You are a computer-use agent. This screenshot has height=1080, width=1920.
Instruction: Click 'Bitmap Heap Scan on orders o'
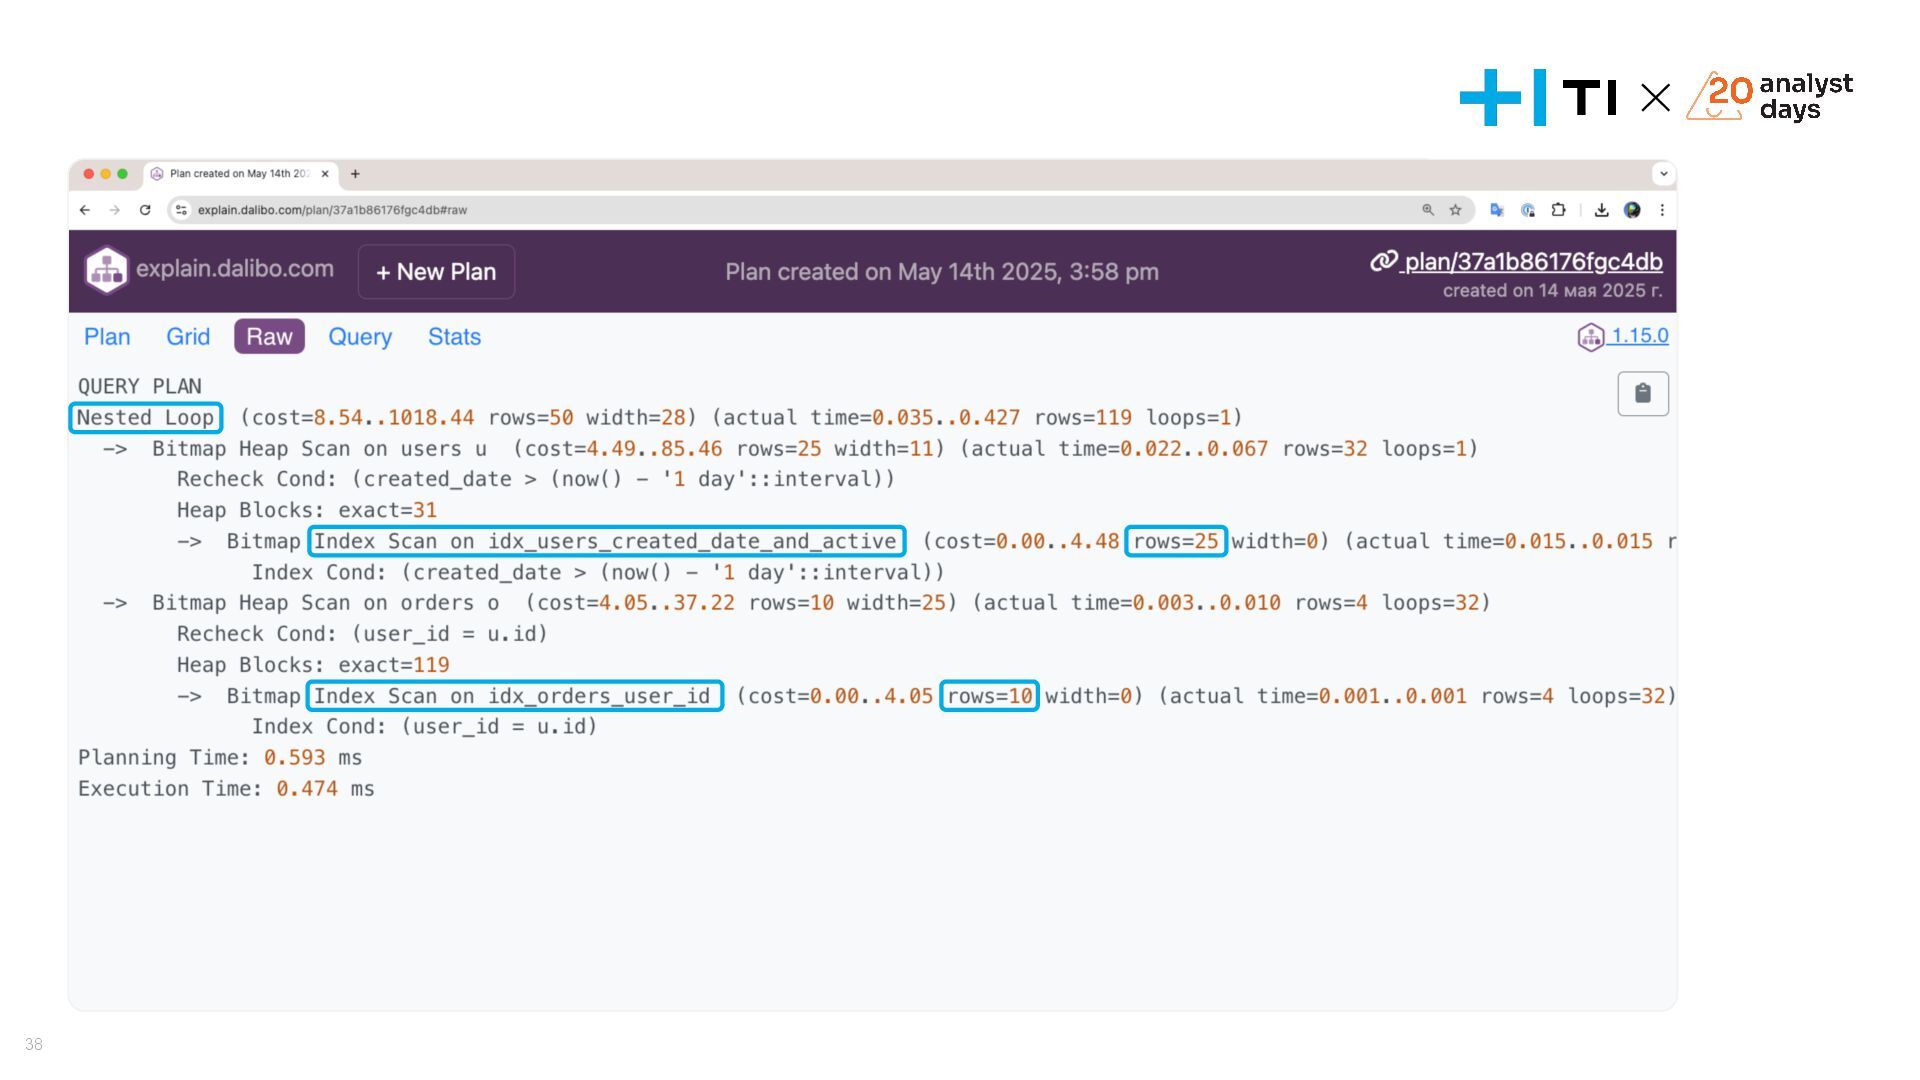click(325, 603)
